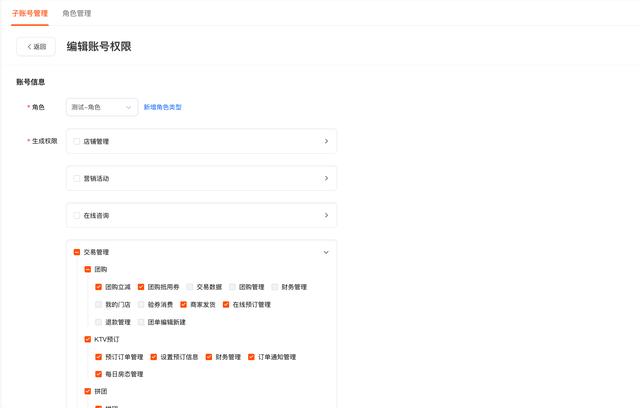The height and width of the screenshot is (408, 640).
Task: Check the 在线咨询 checkbox
Action: click(76, 215)
